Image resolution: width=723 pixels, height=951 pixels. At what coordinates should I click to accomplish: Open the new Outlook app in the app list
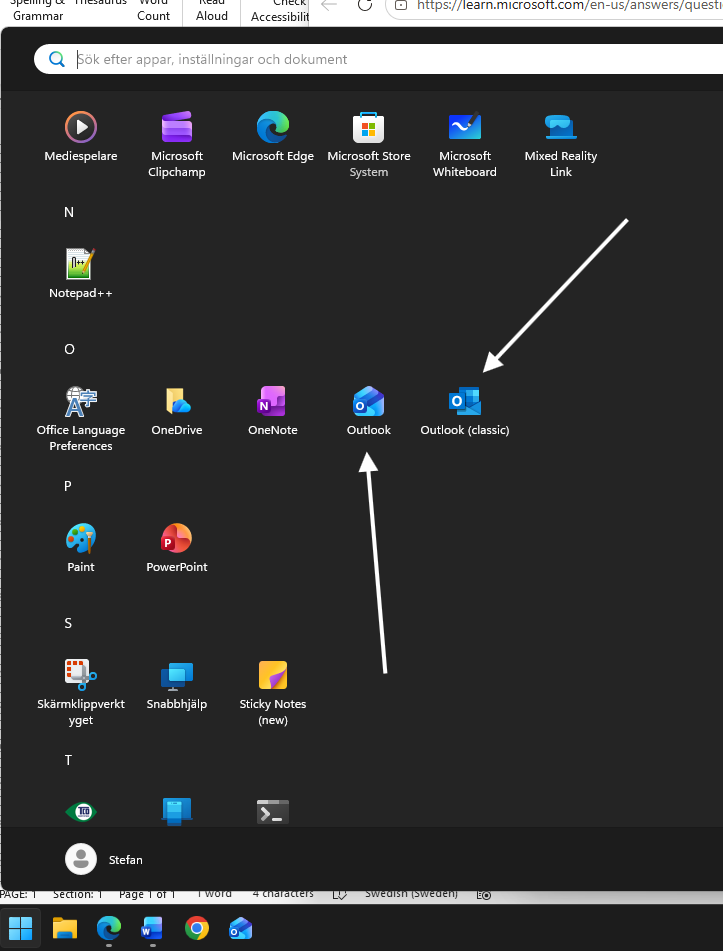[x=369, y=411]
